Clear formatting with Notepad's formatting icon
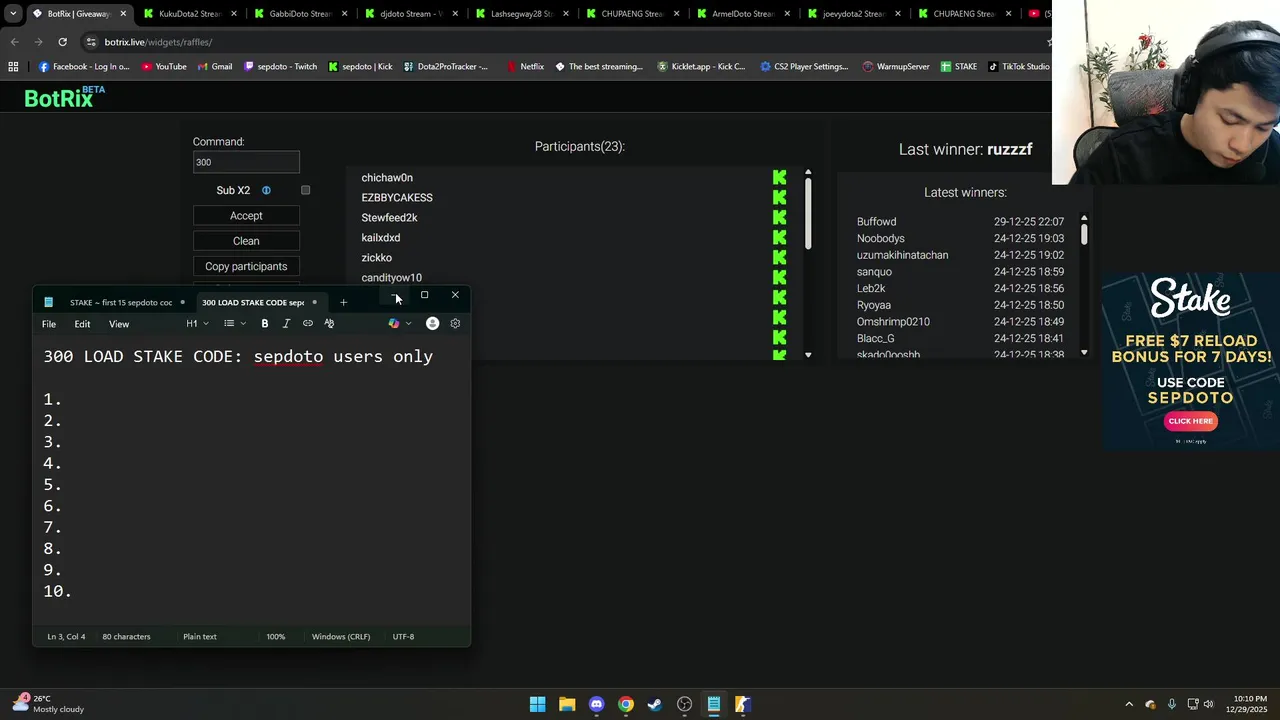 point(329,323)
